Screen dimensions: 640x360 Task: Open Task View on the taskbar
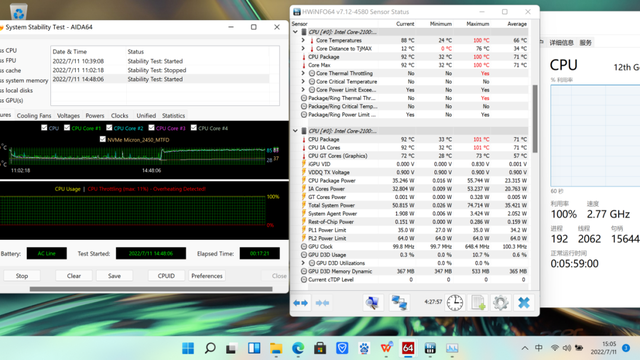pyautogui.click(x=231, y=348)
